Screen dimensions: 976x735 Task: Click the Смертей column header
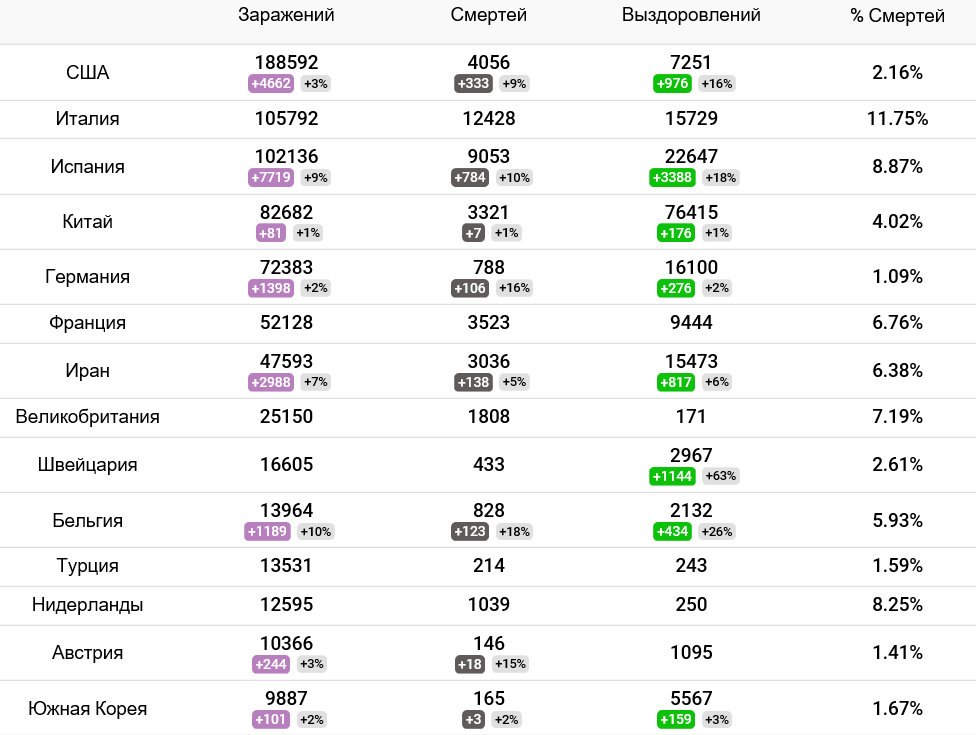click(488, 15)
